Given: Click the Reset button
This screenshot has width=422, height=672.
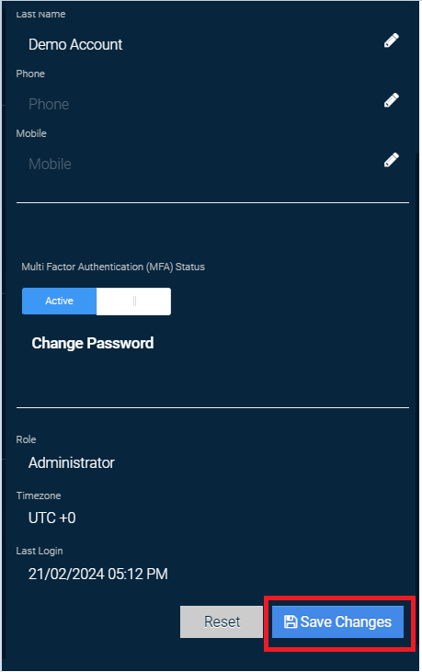Looking at the screenshot, I should coord(221,622).
